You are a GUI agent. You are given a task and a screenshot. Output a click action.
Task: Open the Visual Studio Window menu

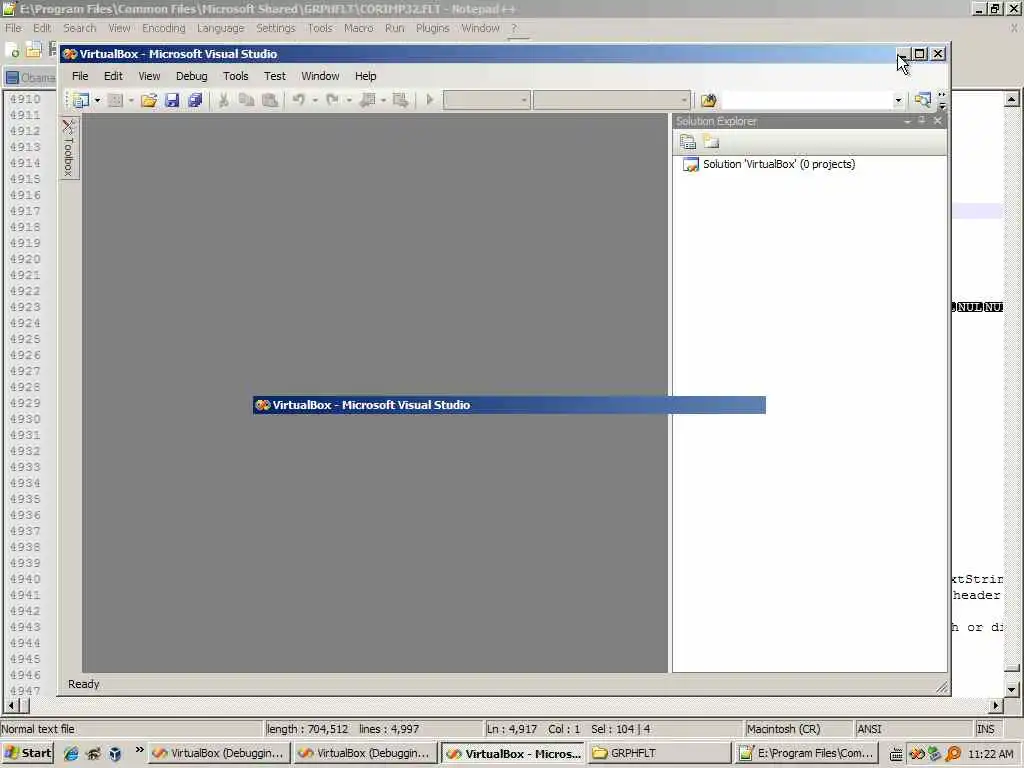[x=320, y=76]
